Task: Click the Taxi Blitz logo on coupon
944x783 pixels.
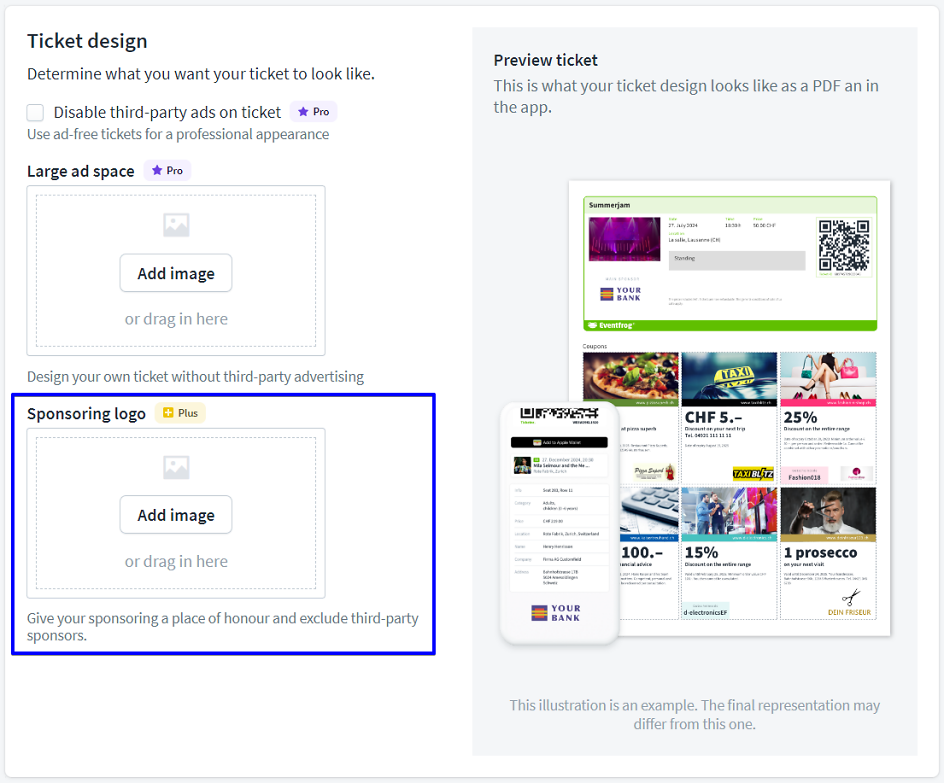Action: click(x=751, y=473)
